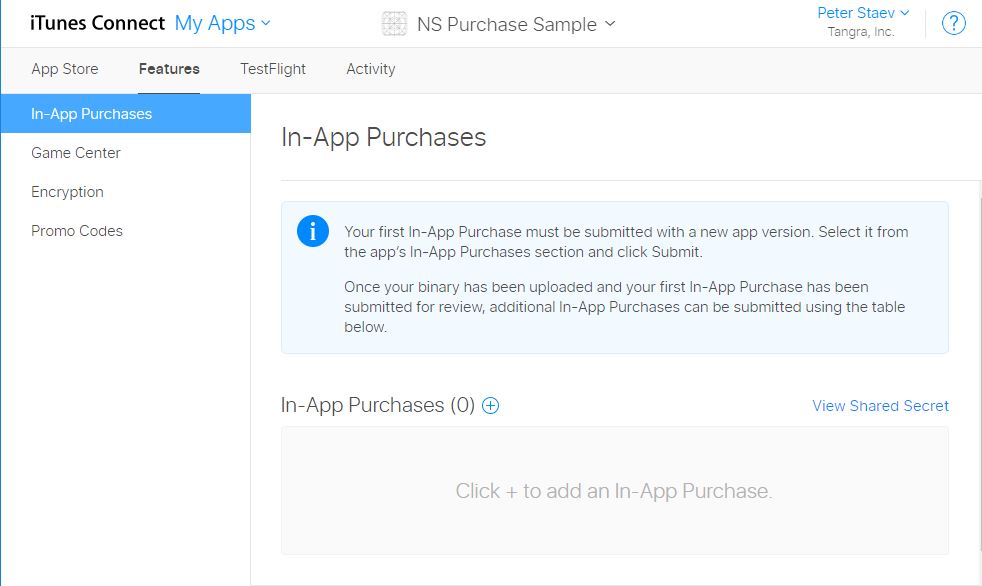982x586 pixels.
Task: Click the 'Click + to add' placeholder text
Action: click(614, 491)
